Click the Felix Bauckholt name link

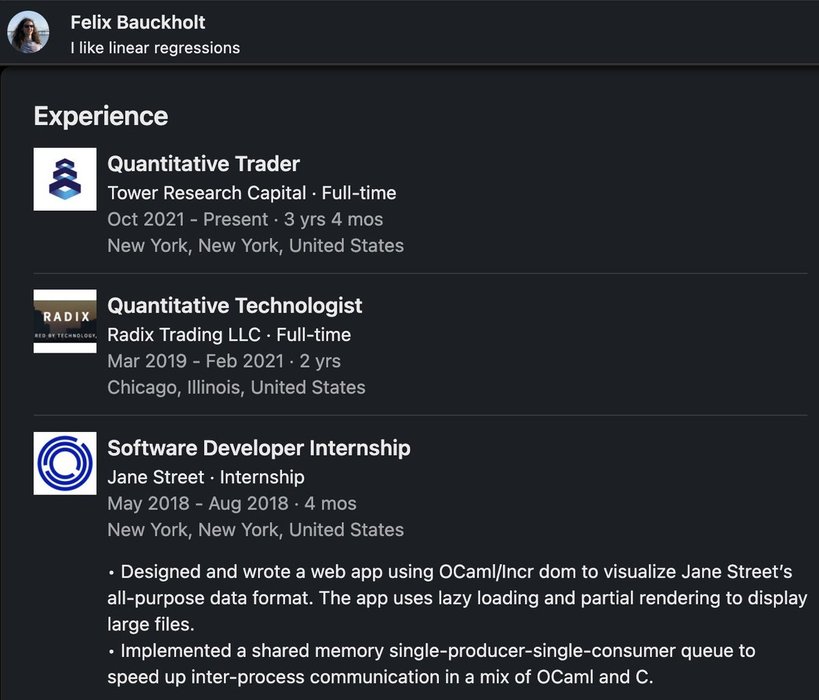pos(138,22)
